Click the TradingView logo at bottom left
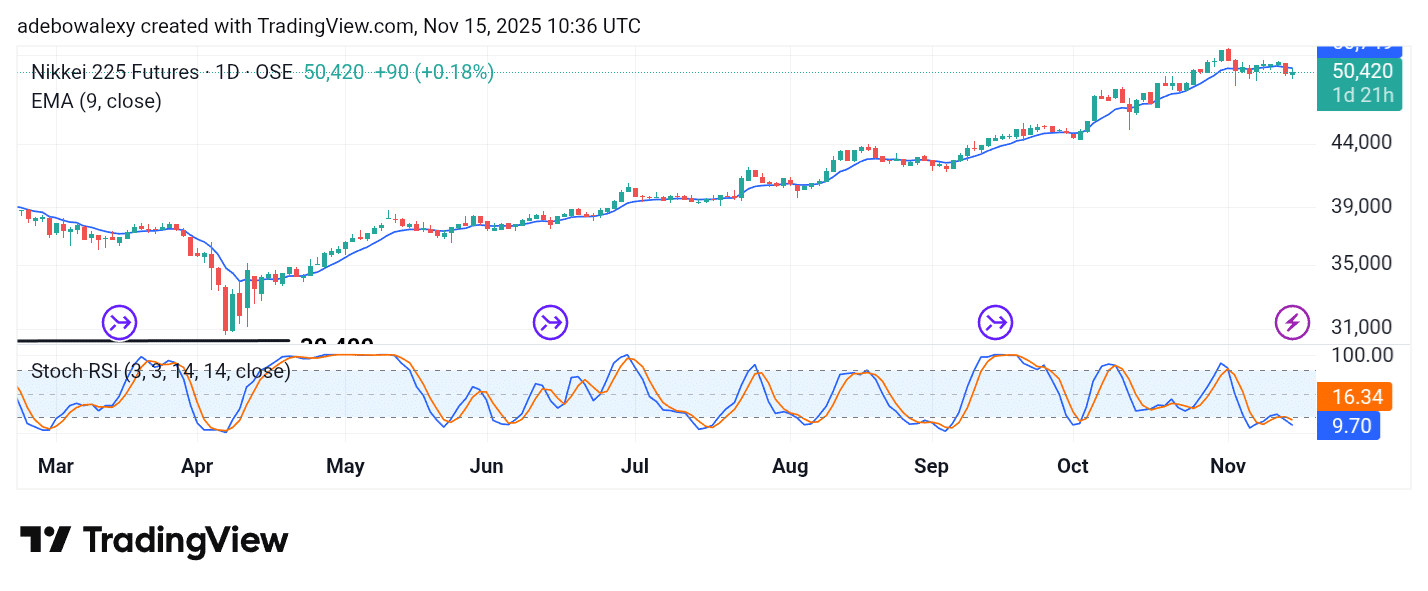 [x=155, y=540]
